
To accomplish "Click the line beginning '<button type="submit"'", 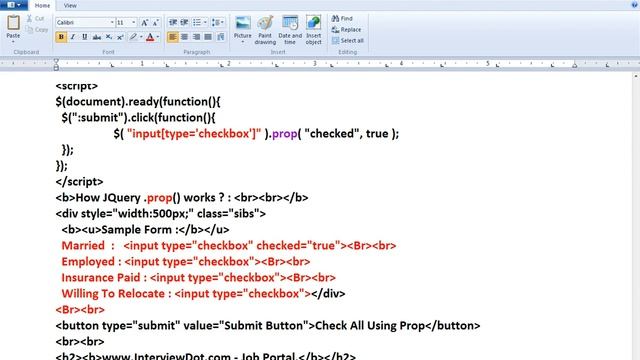I will point(268,325).
